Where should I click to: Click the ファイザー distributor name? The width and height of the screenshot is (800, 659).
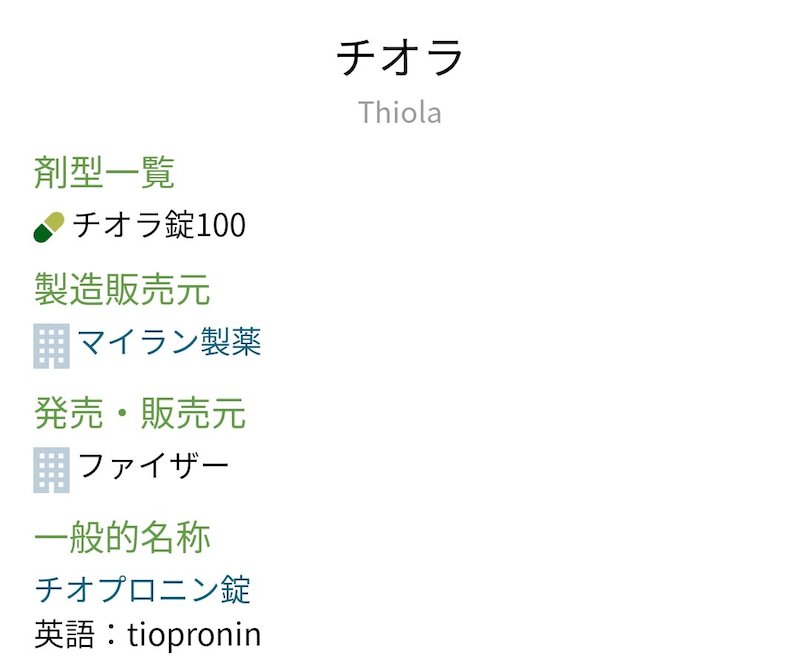154,465
